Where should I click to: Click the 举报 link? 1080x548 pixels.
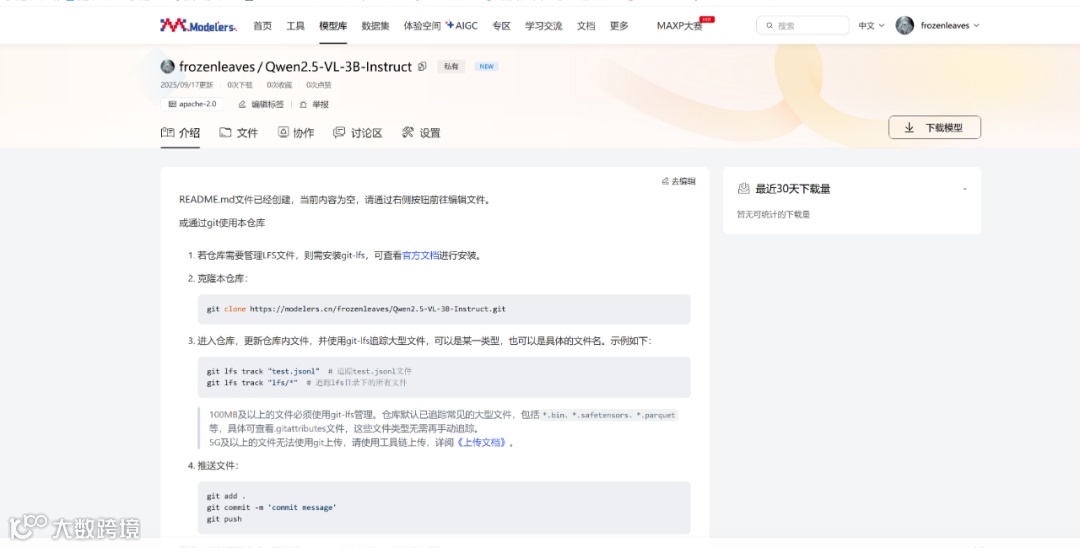click(314, 105)
